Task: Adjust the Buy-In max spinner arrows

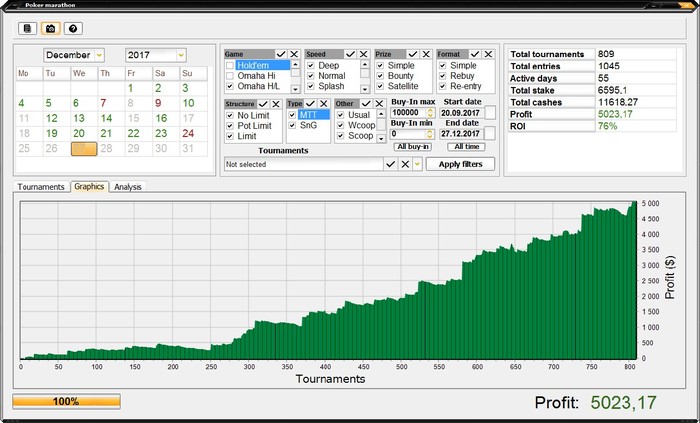Action: click(x=430, y=112)
